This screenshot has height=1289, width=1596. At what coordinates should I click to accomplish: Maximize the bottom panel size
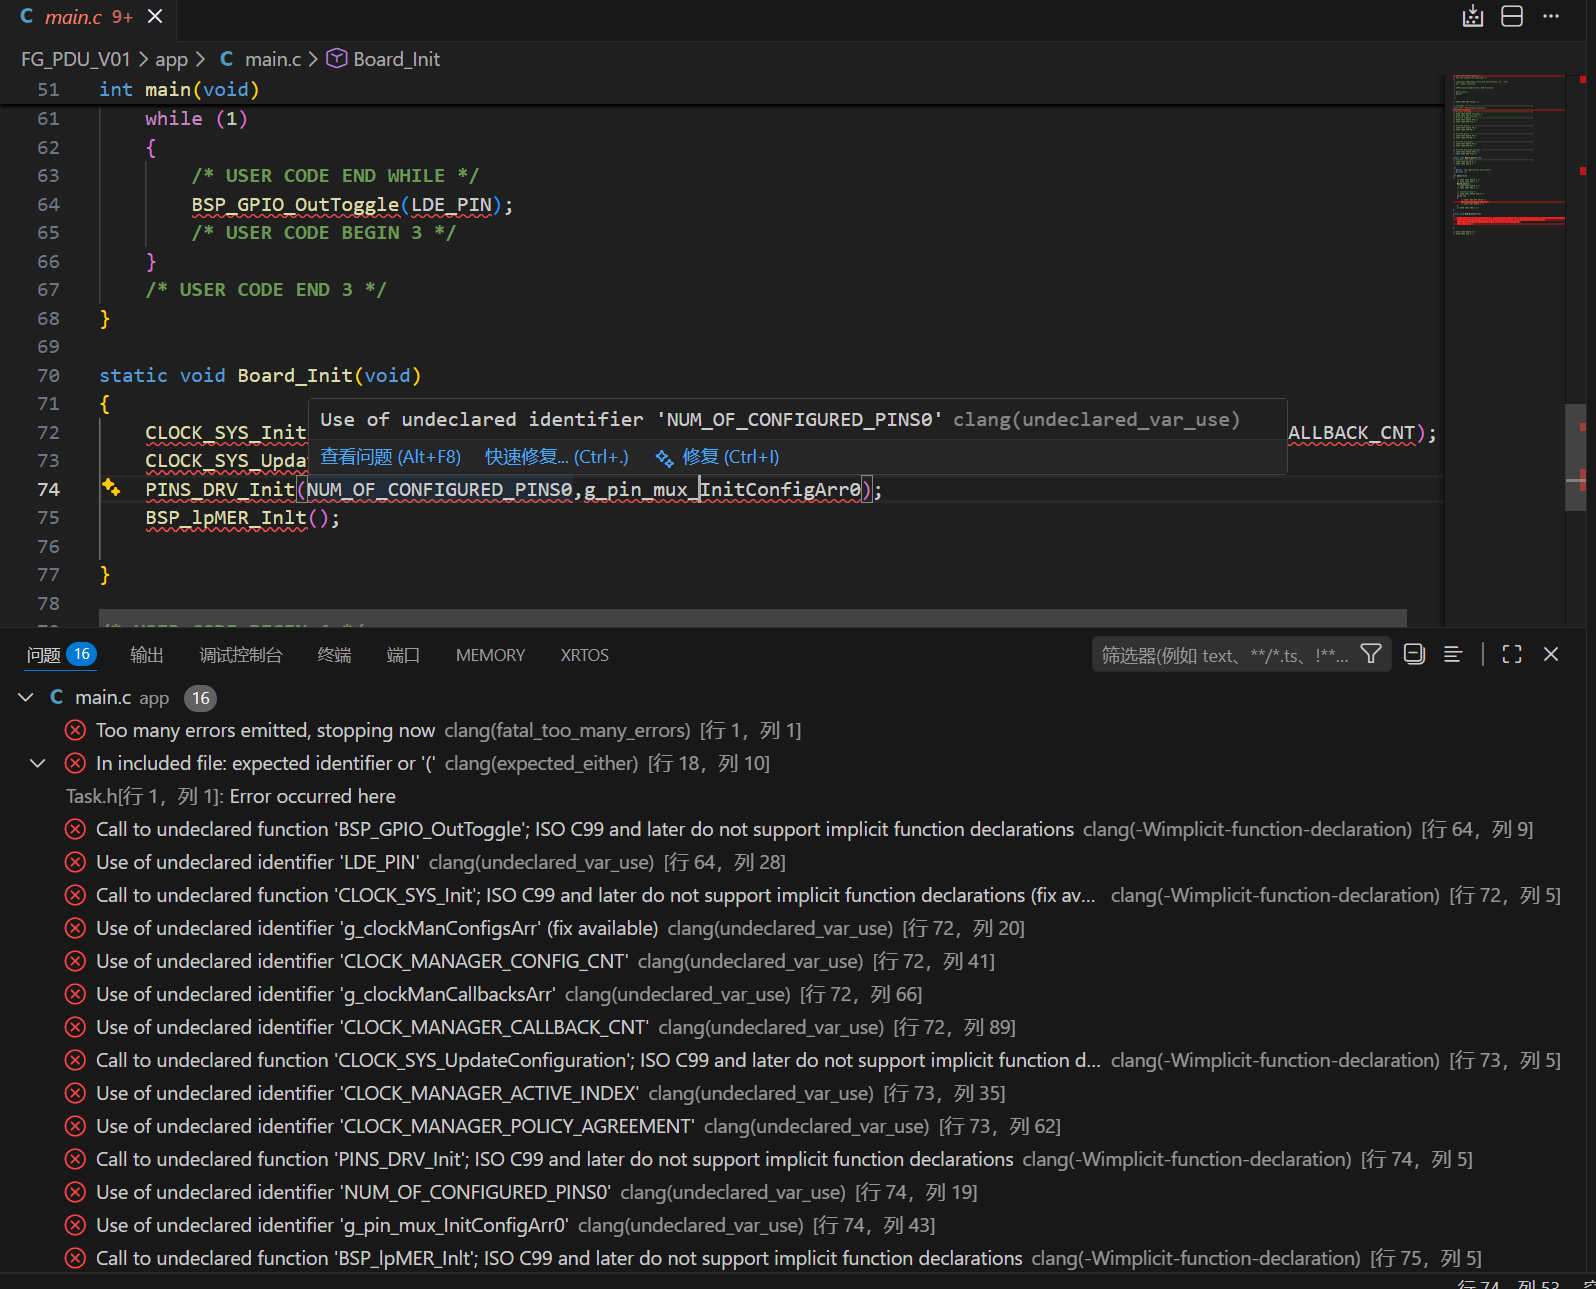[x=1512, y=654]
